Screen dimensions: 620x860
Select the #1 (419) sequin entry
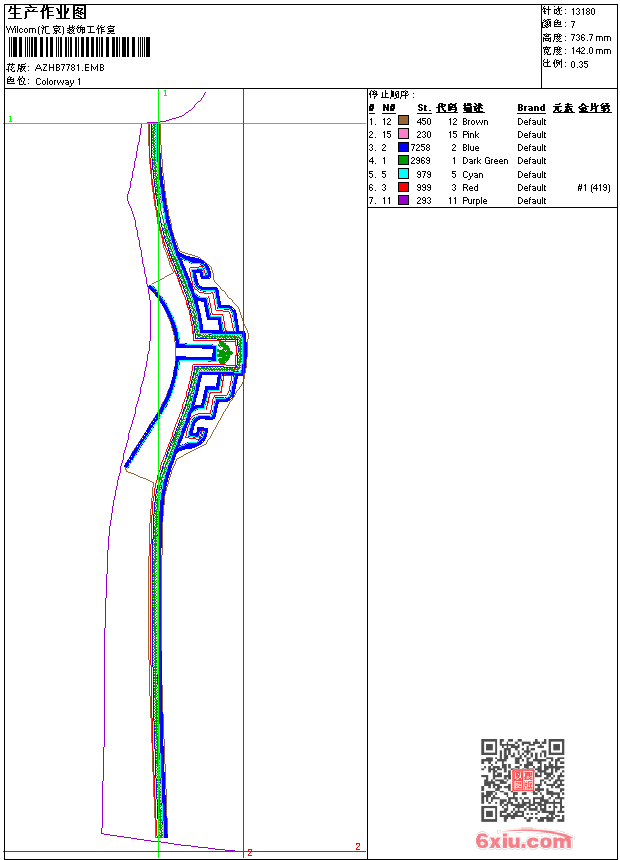click(594, 187)
